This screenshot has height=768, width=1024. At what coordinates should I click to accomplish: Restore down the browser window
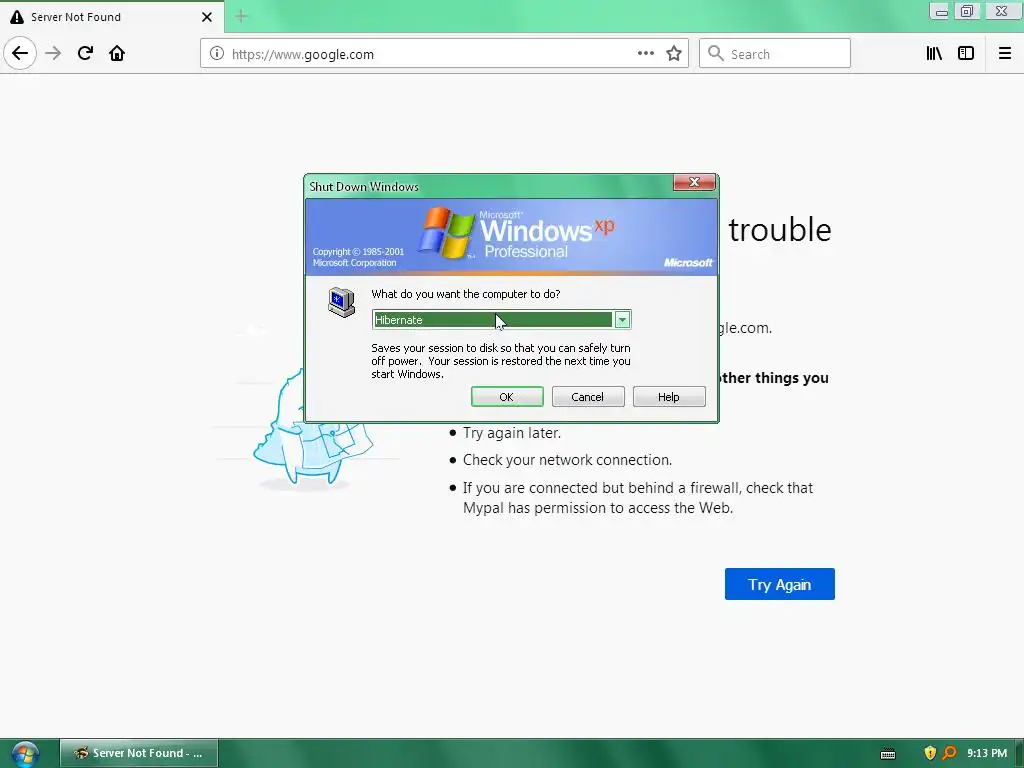pyautogui.click(x=967, y=11)
